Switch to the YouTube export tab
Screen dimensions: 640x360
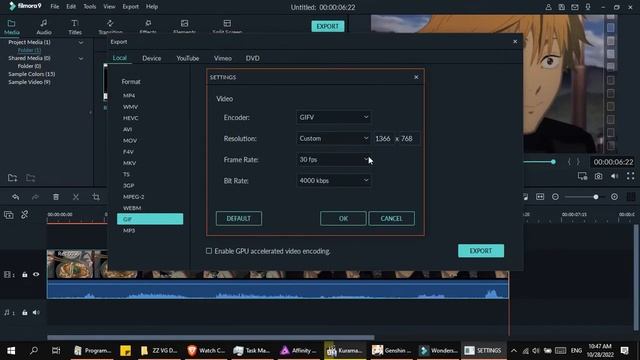pos(188,58)
